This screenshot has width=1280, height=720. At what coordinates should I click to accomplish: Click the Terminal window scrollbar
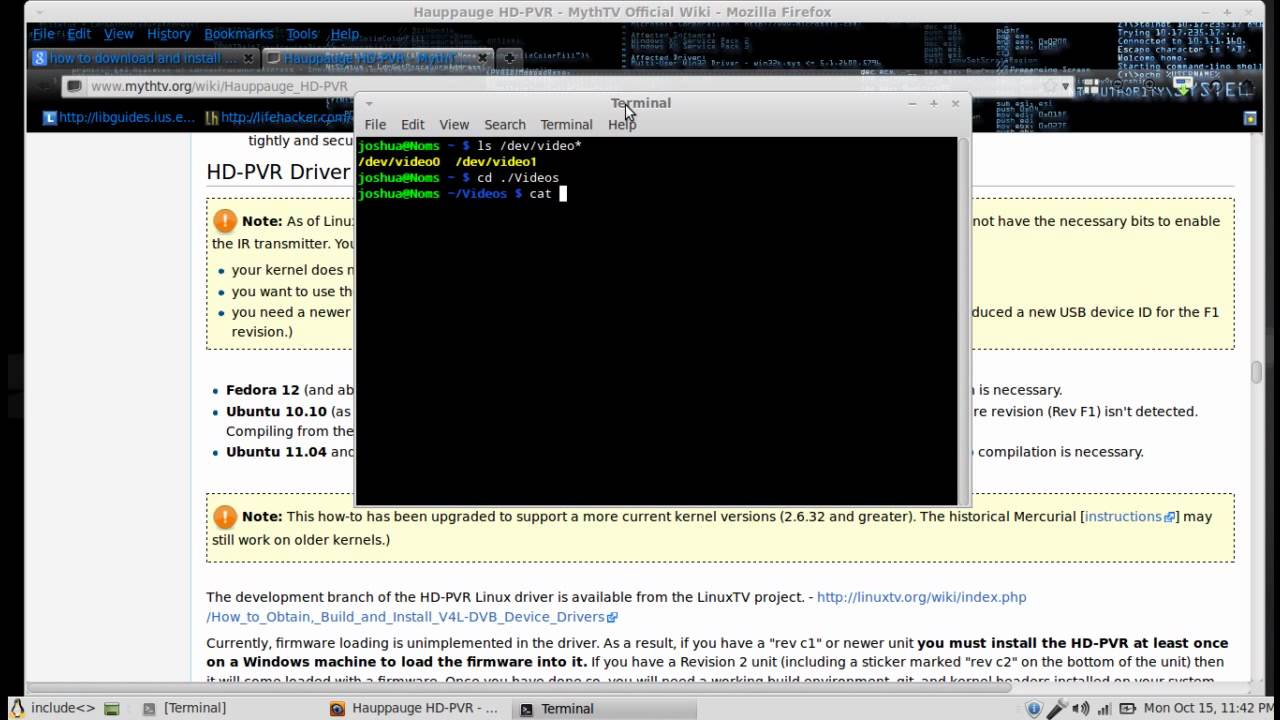(964, 320)
